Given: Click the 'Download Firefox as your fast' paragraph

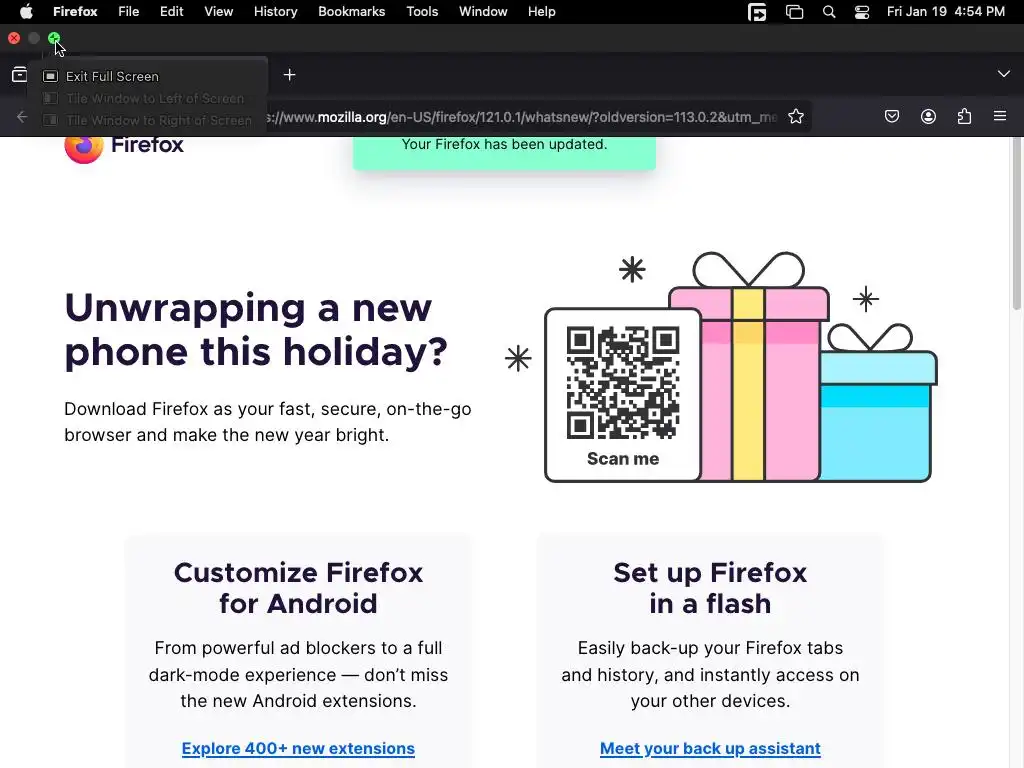Looking at the screenshot, I should pos(268,422).
